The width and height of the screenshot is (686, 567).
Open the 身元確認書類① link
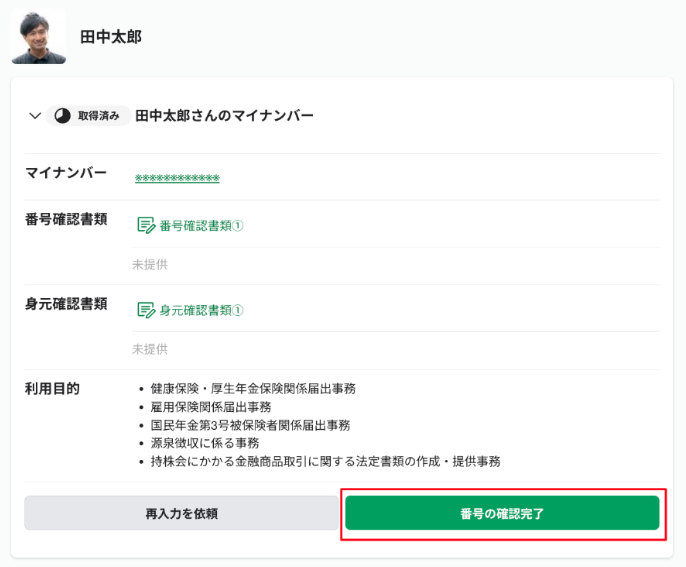click(201, 311)
